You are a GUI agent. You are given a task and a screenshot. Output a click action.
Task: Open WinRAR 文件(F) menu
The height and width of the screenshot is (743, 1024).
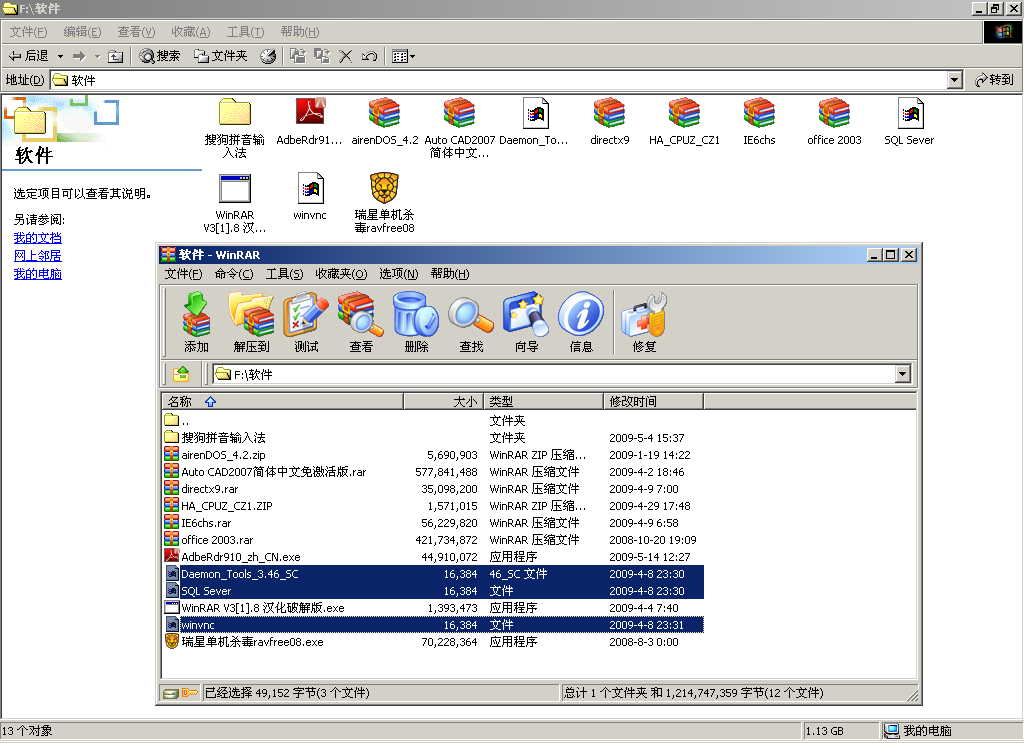click(x=184, y=274)
